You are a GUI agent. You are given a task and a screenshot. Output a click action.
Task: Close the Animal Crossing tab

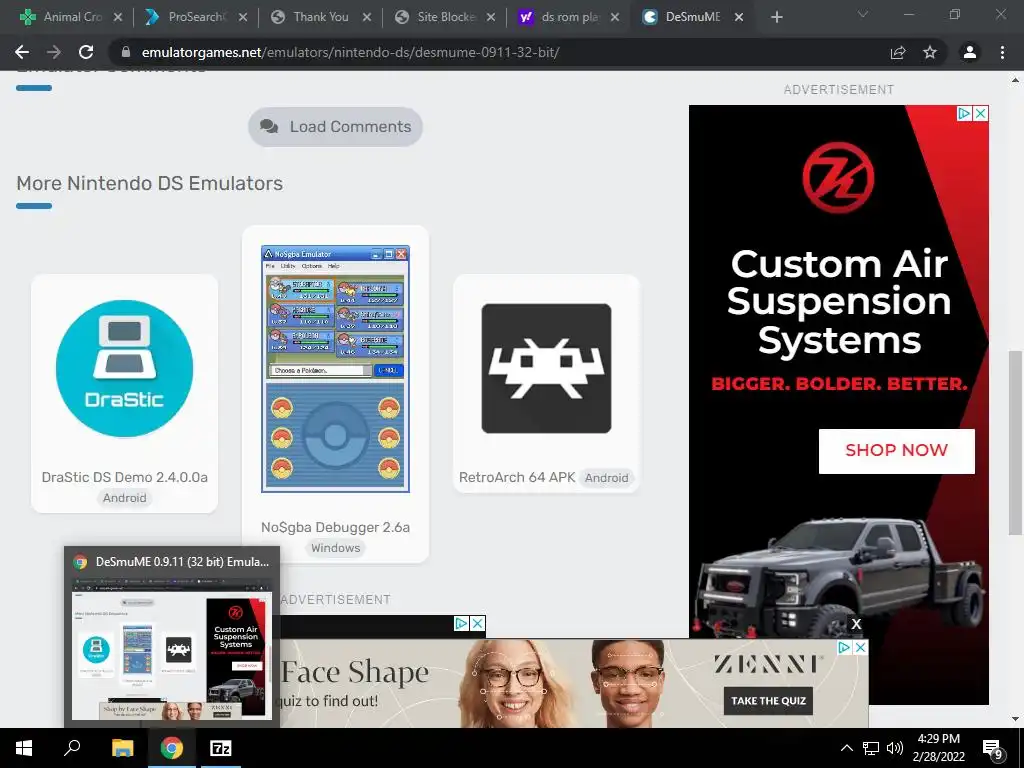point(118,18)
